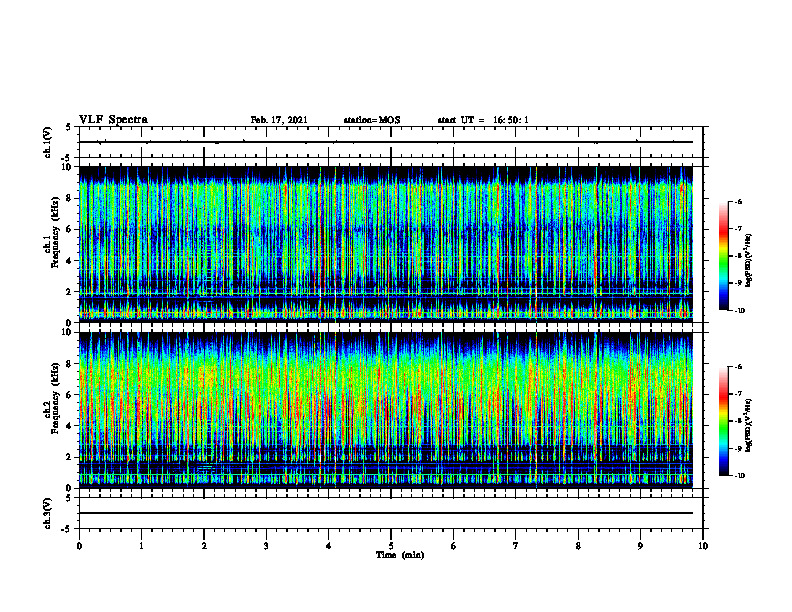This screenshot has width=792, height=612.
Task: Click inside the ch.2 spectrogram panel
Action: pyautogui.click(x=386, y=410)
